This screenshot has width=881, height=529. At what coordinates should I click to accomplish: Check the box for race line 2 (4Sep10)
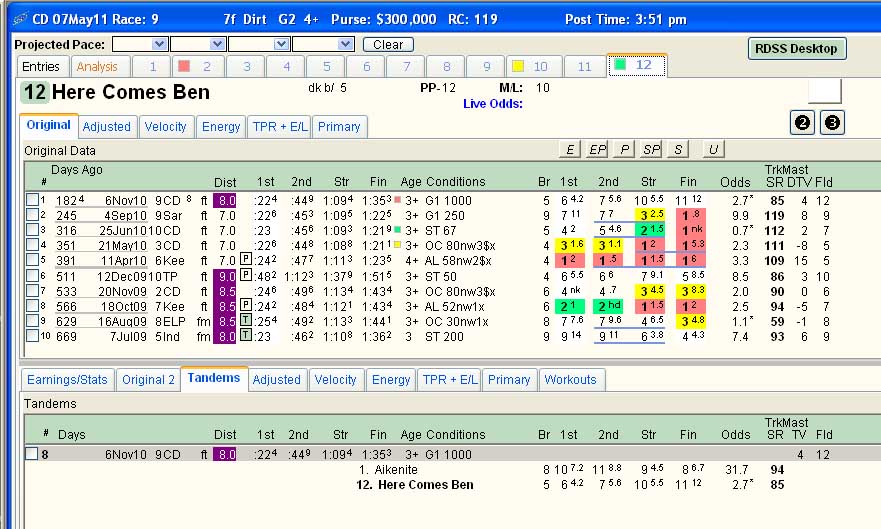[32, 215]
